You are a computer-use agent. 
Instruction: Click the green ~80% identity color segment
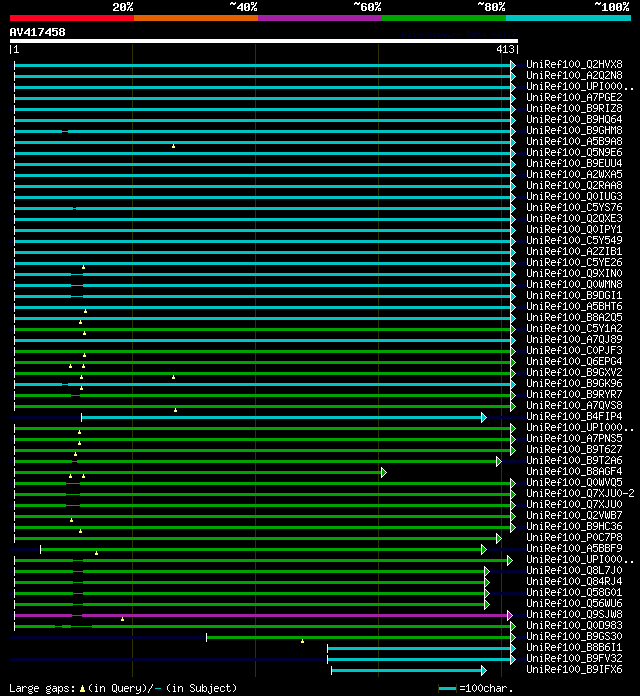click(444, 18)
